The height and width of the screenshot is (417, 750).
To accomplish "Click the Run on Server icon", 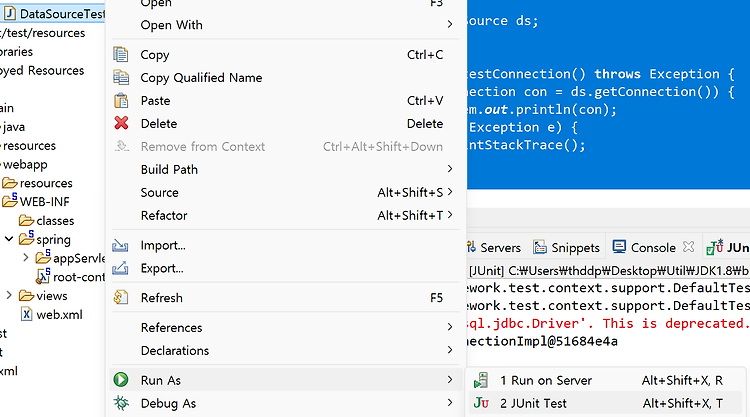I will click(x=481, y=380).
